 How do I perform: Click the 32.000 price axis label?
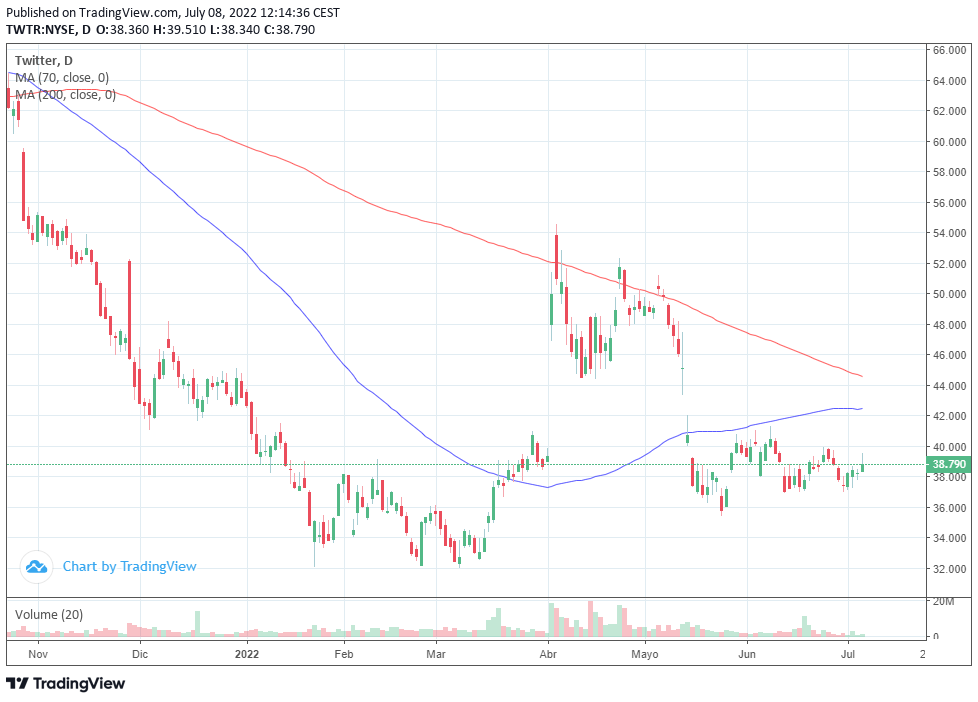pyautogui.click(x=949, y=568)
